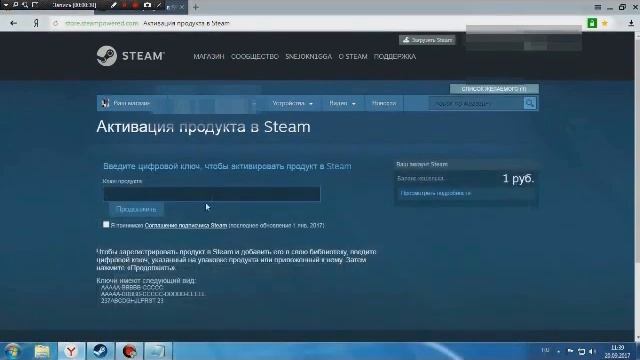Image resolution: width=640 pixels, height=360 pixels.
Task: Open the Список желаемого wishlist button
Action: [x=494, y=89]
